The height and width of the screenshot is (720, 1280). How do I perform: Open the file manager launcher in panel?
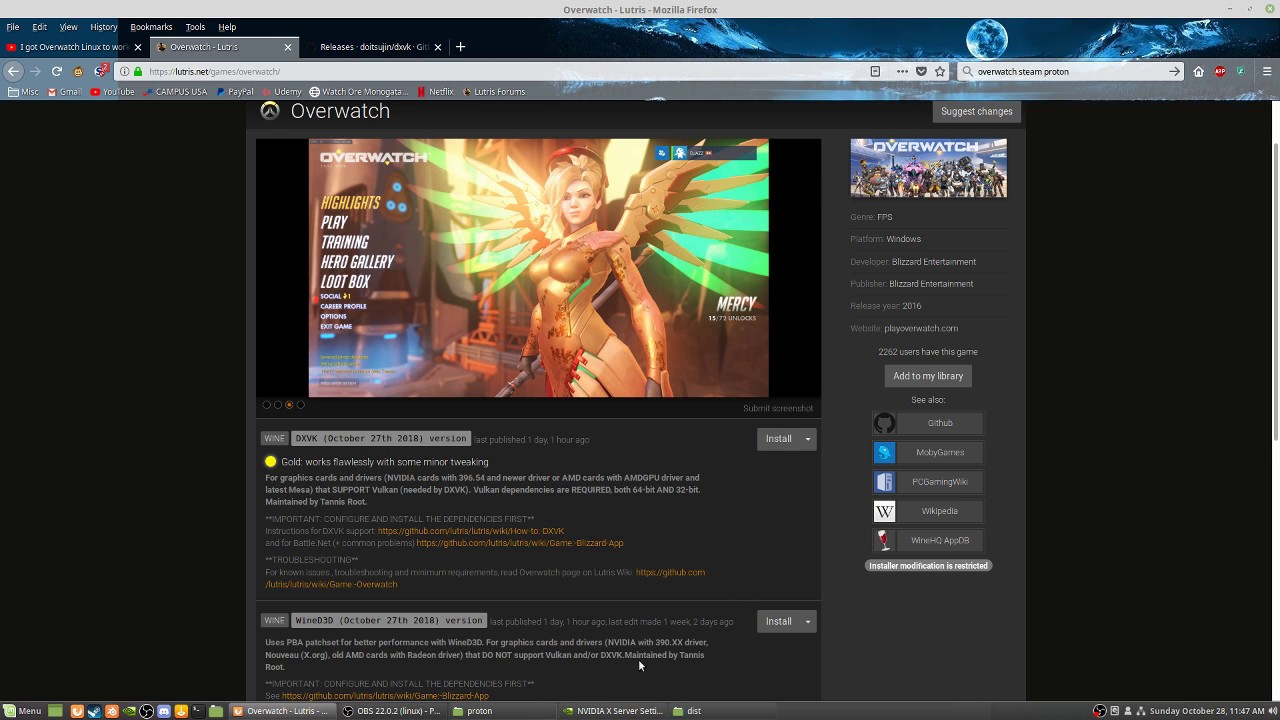click(x=215, y=711)
